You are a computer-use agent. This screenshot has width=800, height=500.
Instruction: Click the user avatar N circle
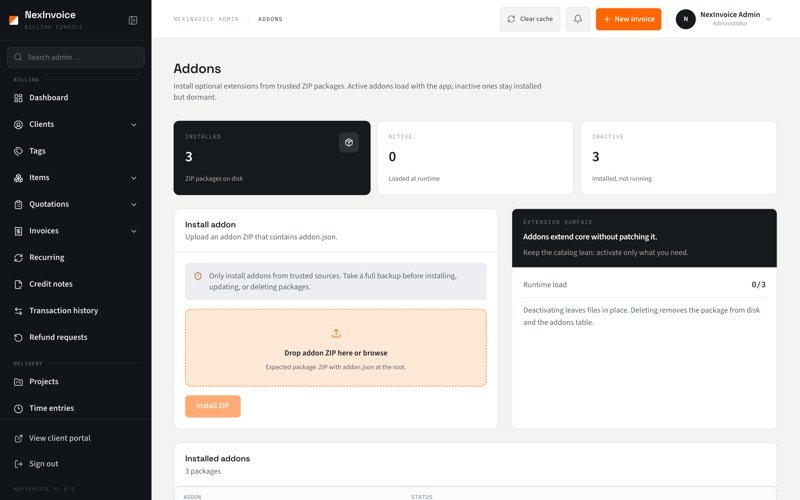point(686,19)
